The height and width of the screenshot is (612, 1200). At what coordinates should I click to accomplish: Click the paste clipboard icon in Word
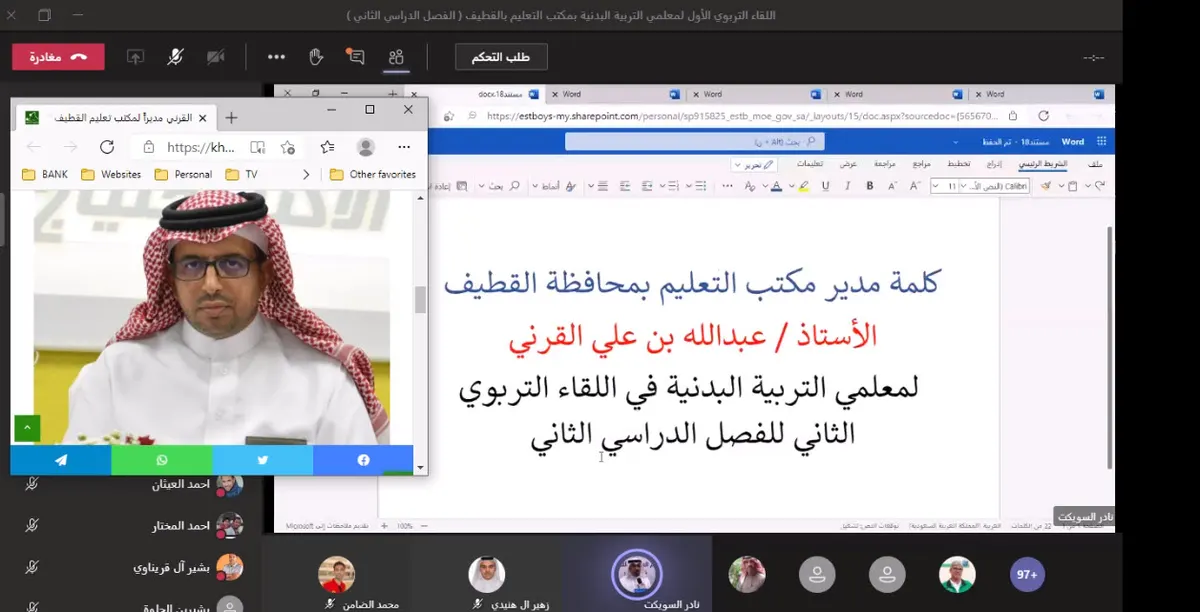1072,186
